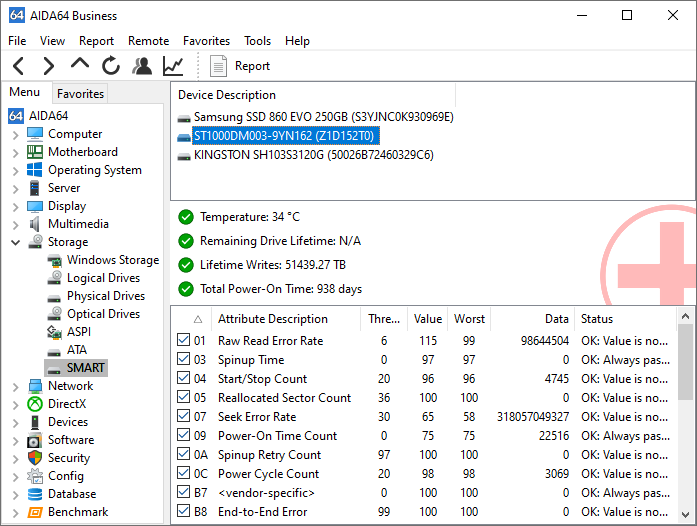
Task: Click the DirectX Xbox icon
Action: tap(35, 404)
